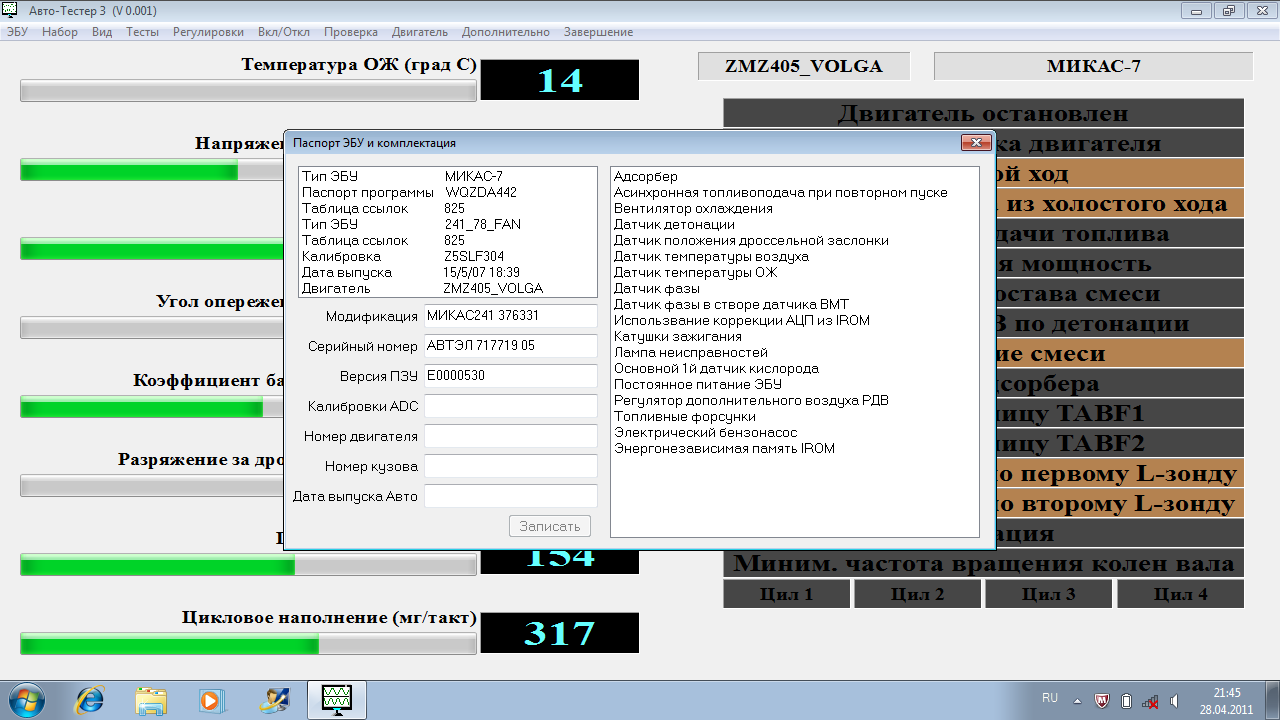
Task: Click the Номер двигателя input field
Action: [x=511, y=436]
